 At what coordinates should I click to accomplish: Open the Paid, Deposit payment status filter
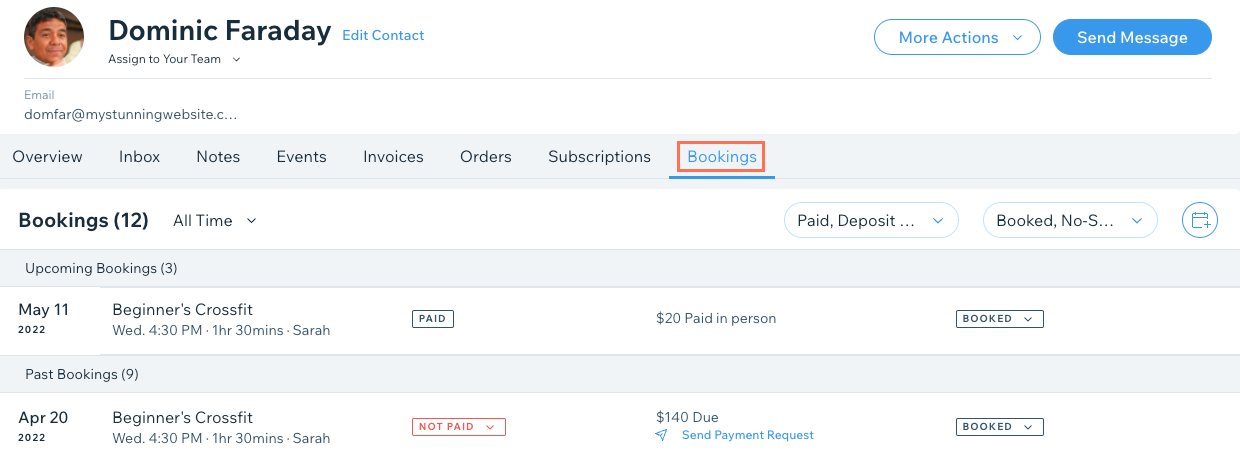point(871,220)
